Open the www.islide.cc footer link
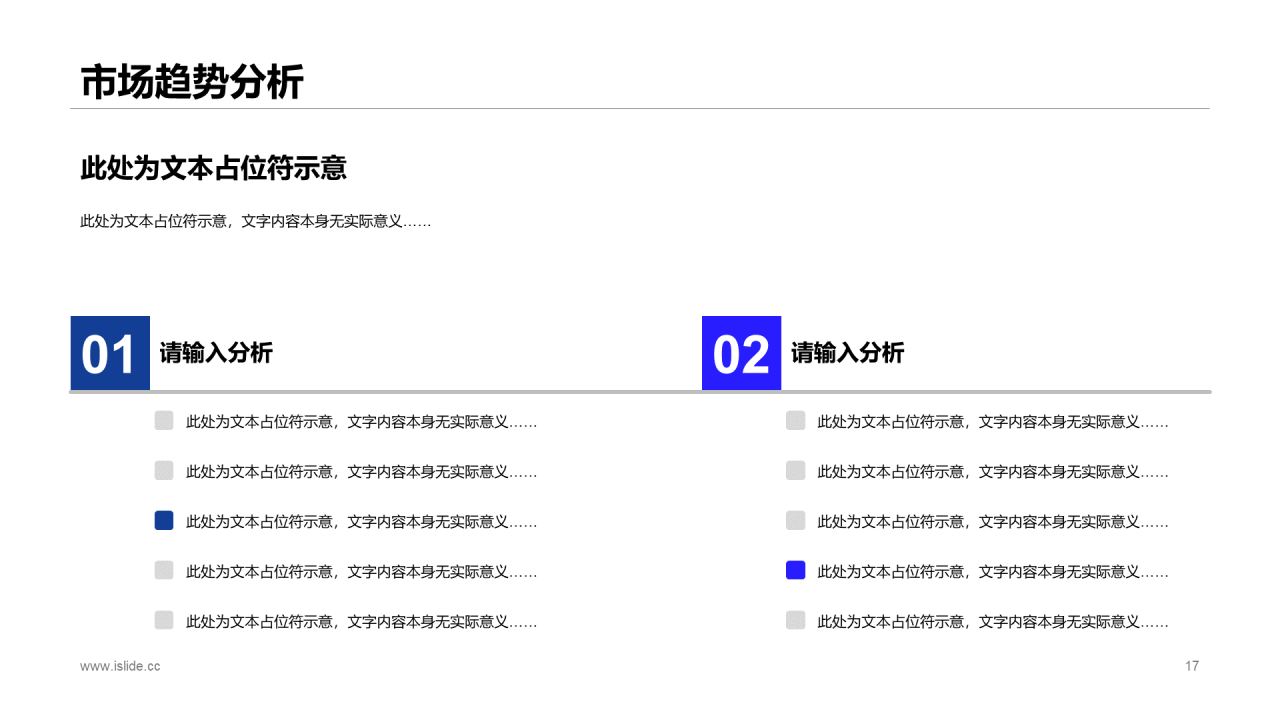 click(x=120, y=666)
